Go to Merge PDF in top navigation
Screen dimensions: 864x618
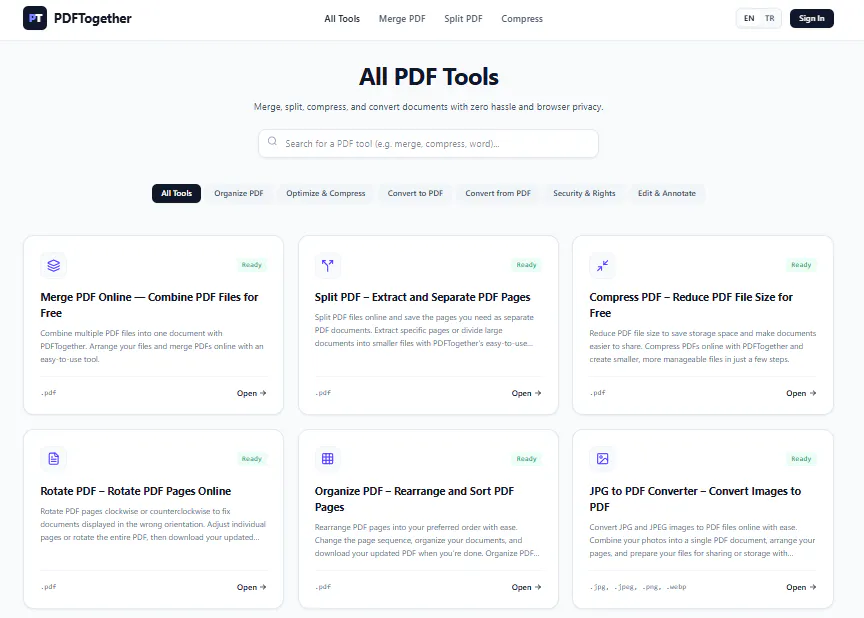click(x=402, y=19)
